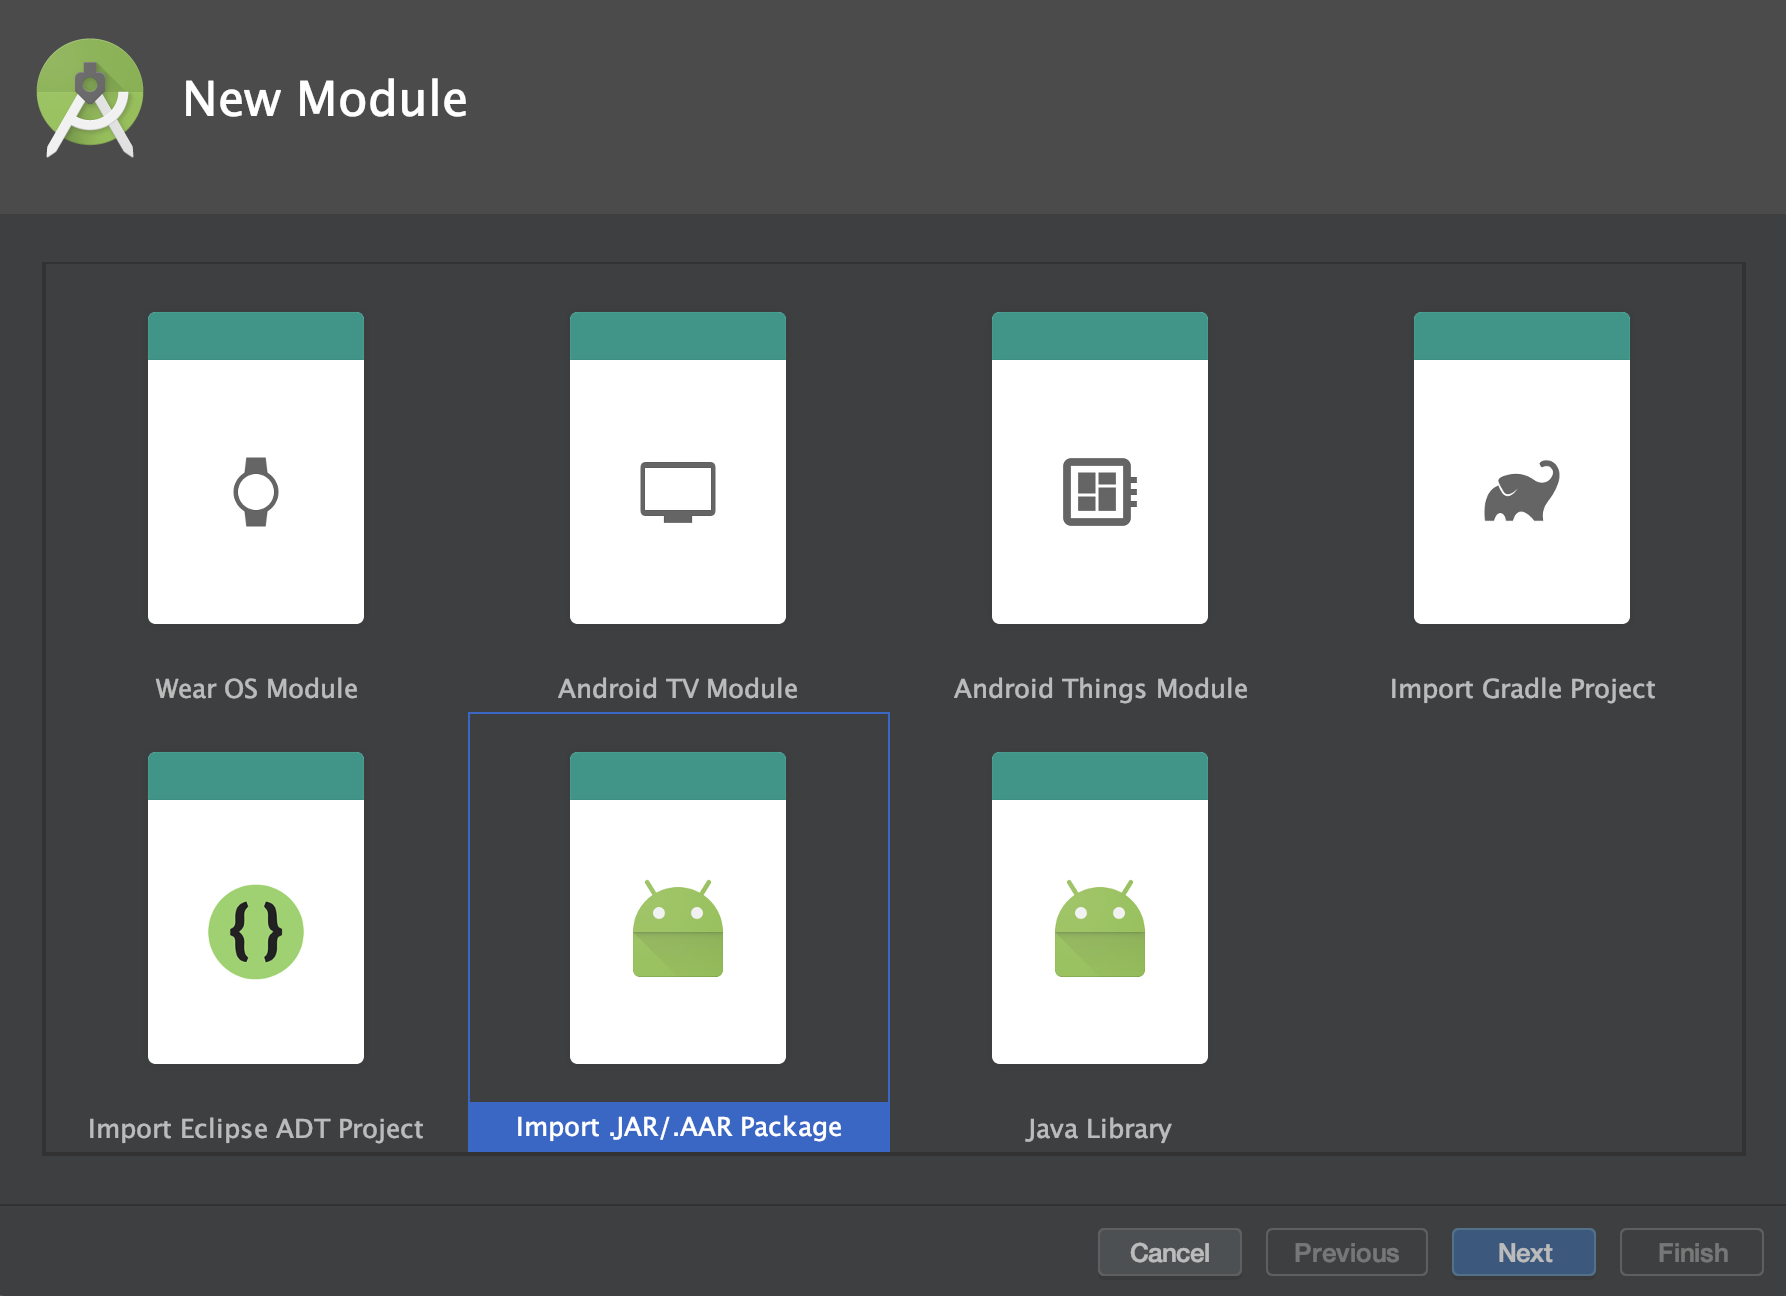The width and height of the screenshot is (1786, 1296).
Task: Select the Java Library android icon
Action: click(1100, 929)
